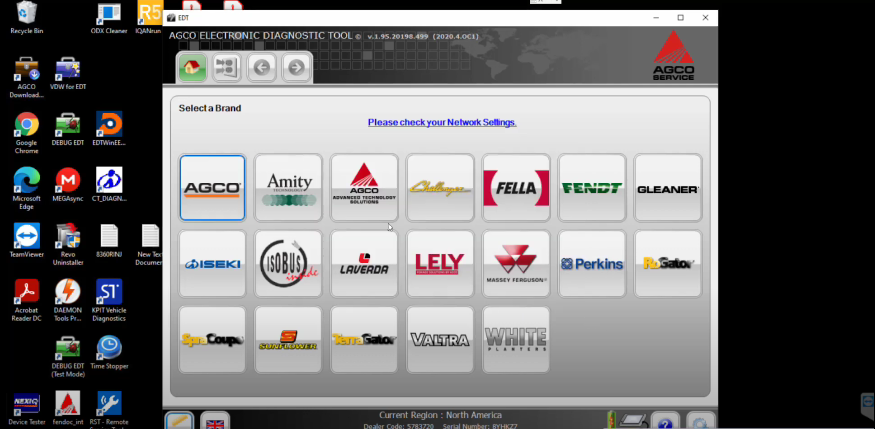Open the ISOBUS brand tile
The width and height of the screenshot is (875, 429).
click(x=288, y=264)
